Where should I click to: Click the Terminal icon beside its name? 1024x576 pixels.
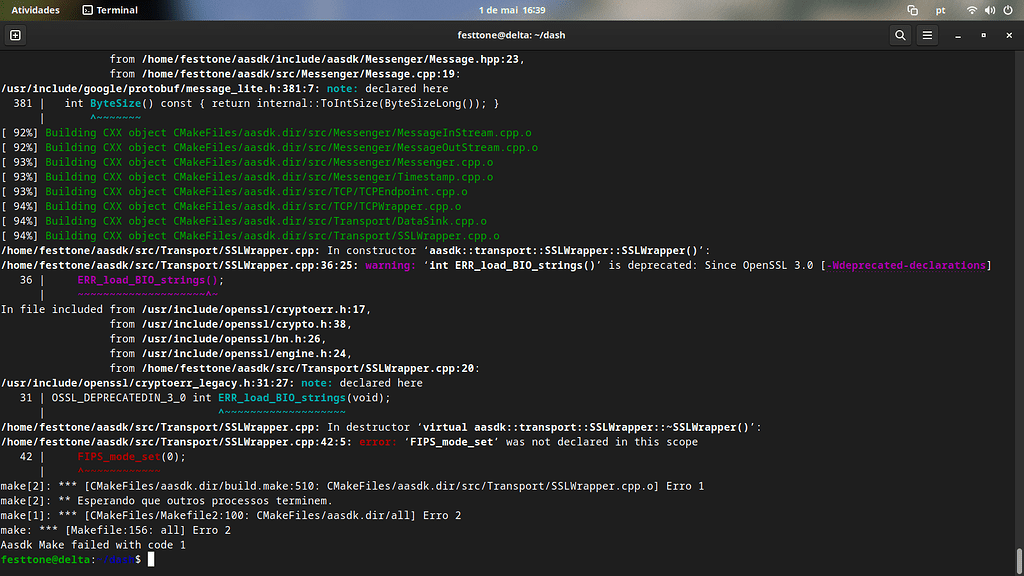pos(89,9)
